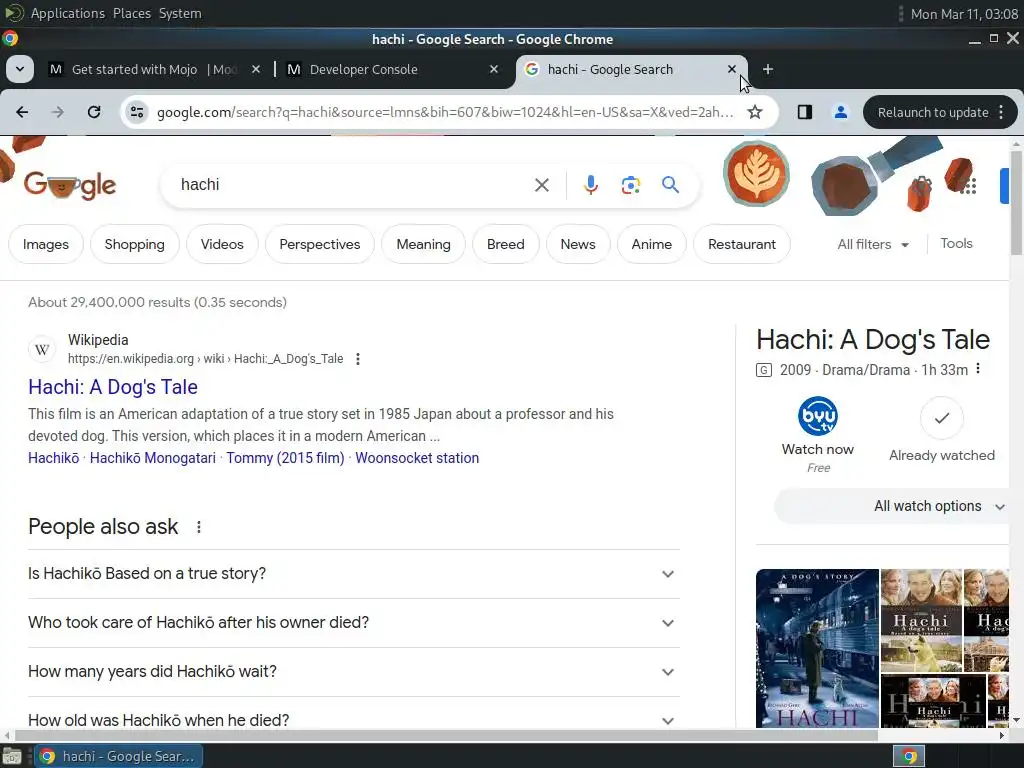Screen dimensions: 1024x768
Task: Expand All watch options
Action: tap(893, 506)
